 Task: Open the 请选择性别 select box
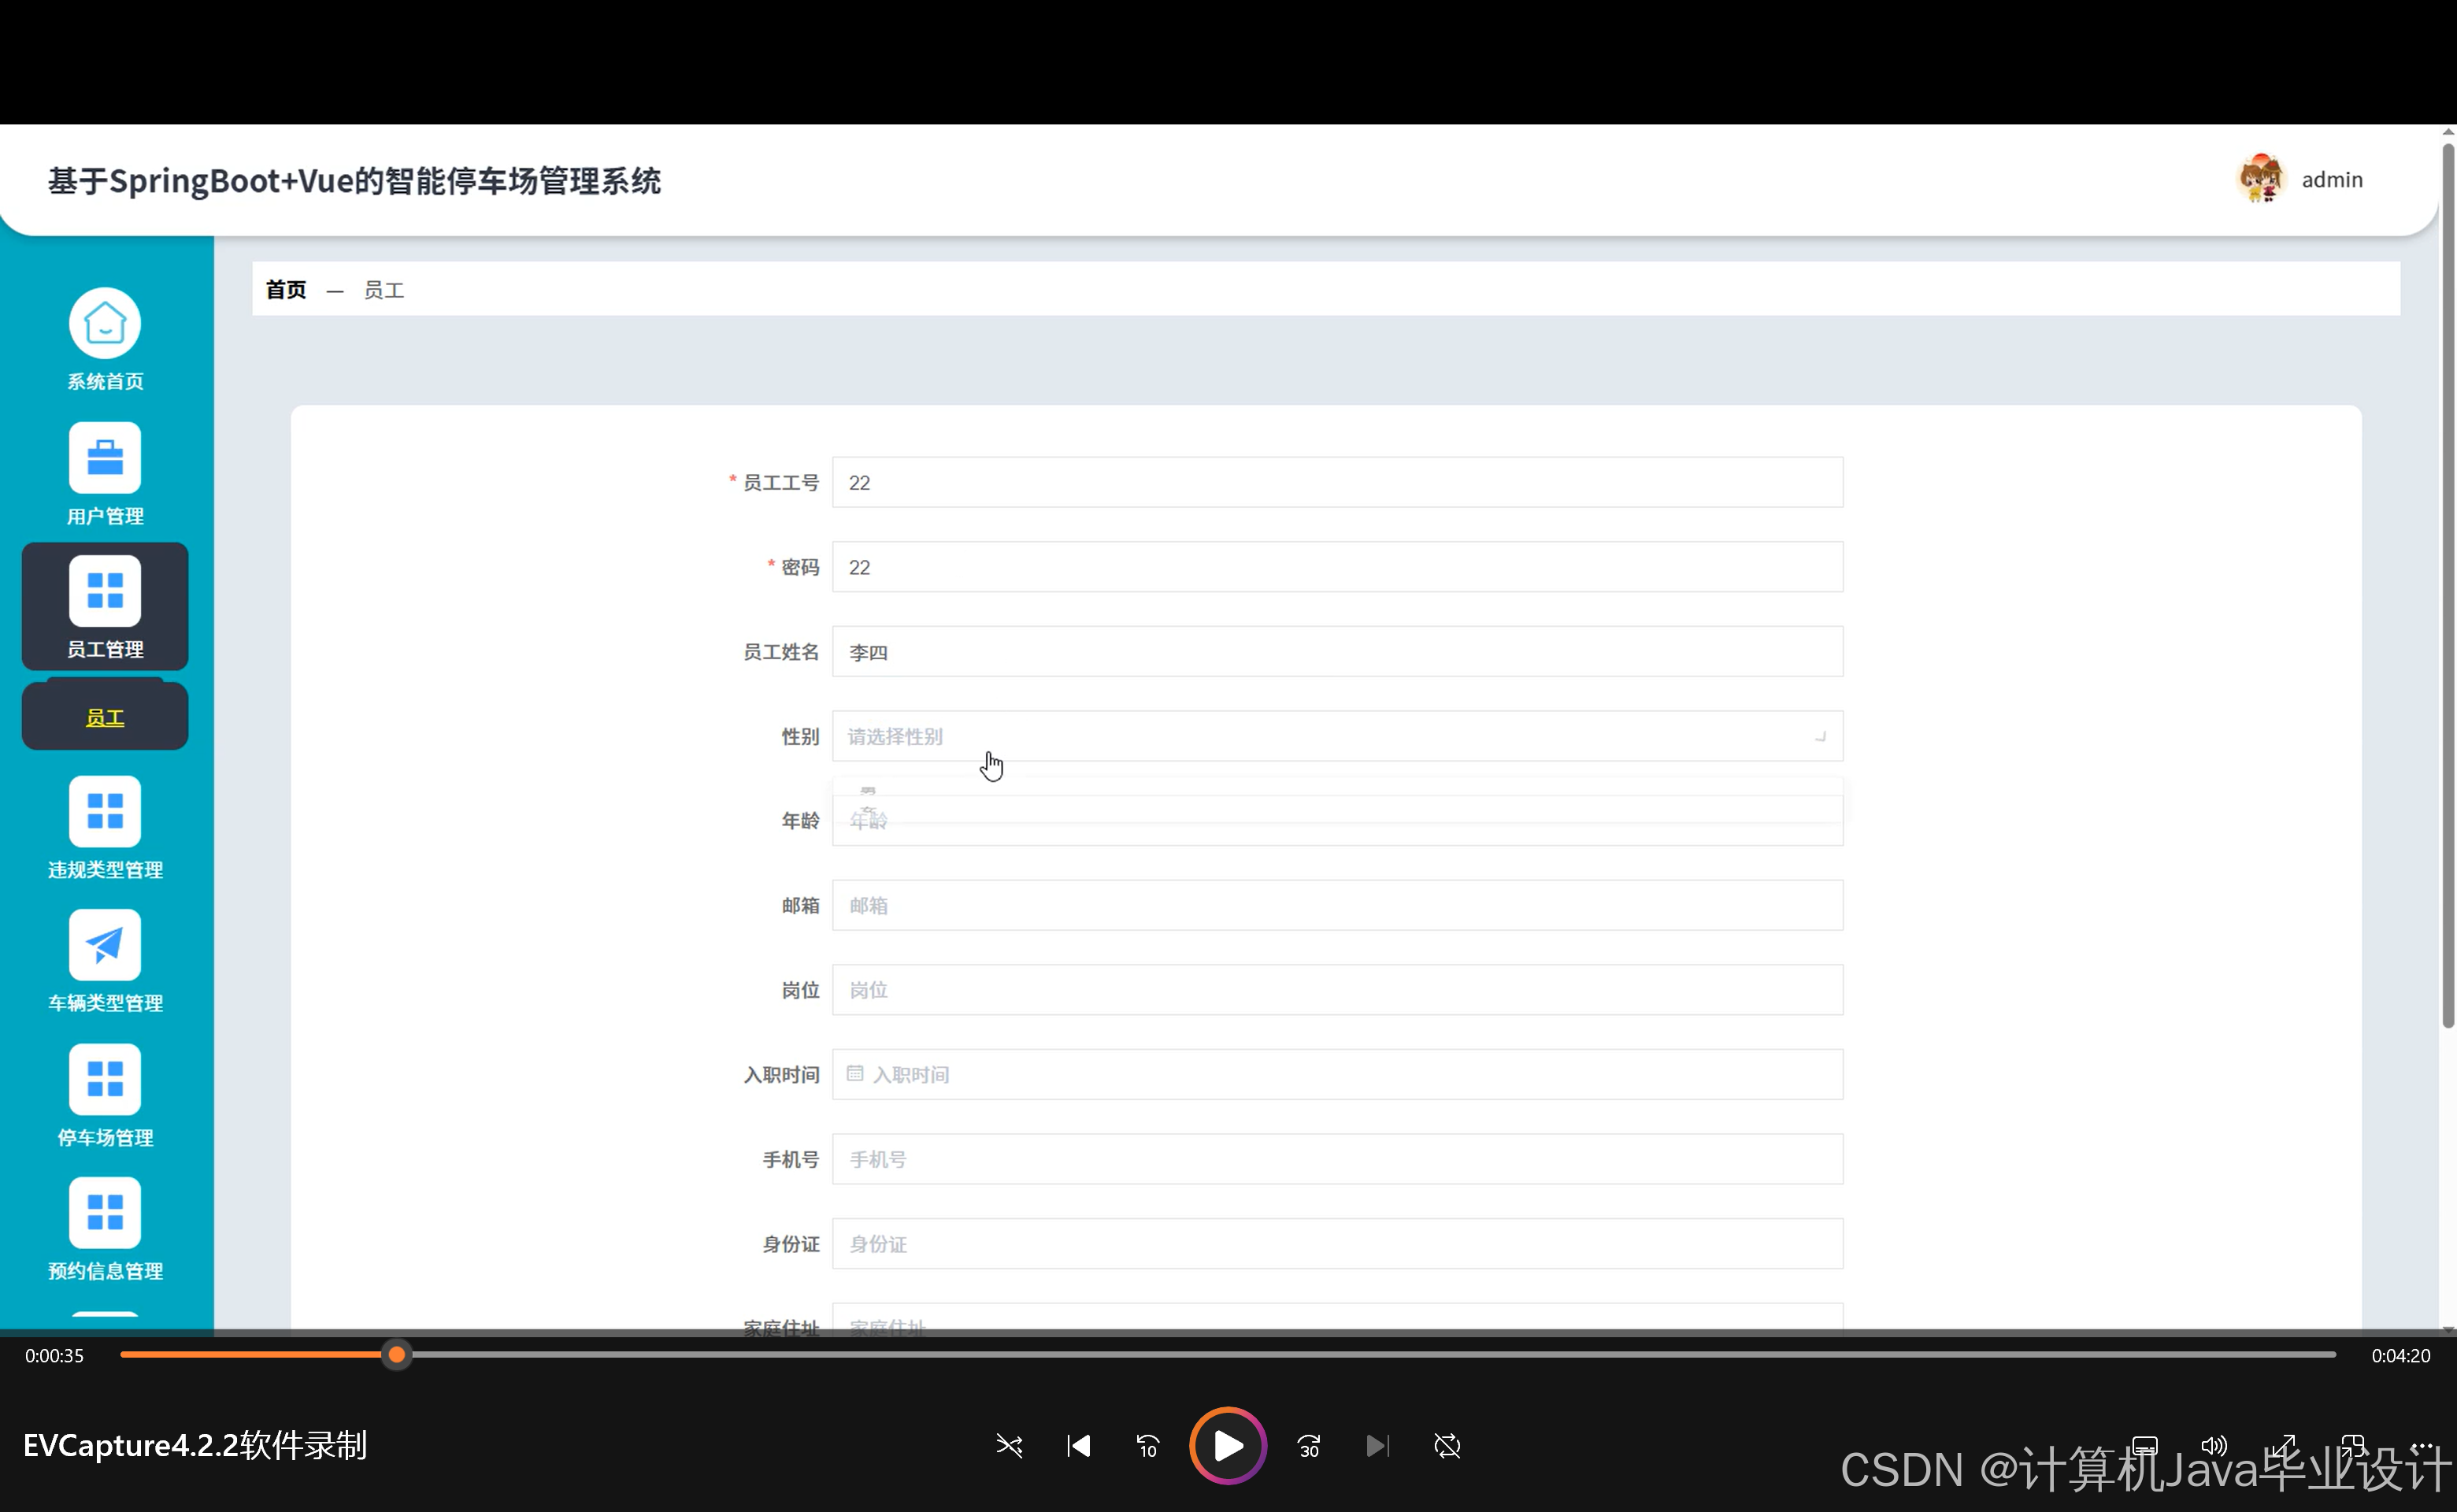(1337, 737)
